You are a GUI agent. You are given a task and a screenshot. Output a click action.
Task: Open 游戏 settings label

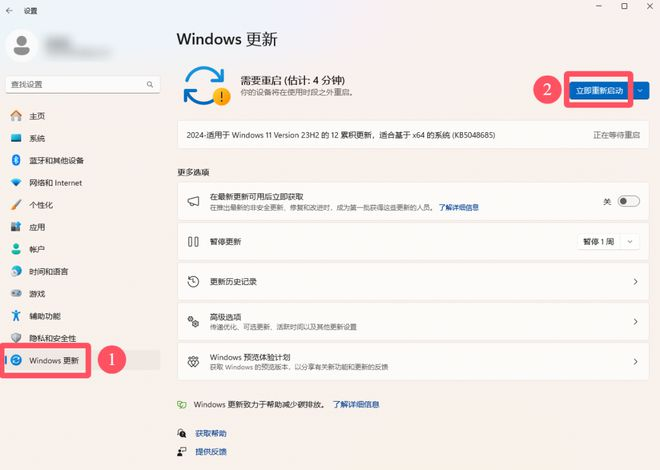coord(37,294)
